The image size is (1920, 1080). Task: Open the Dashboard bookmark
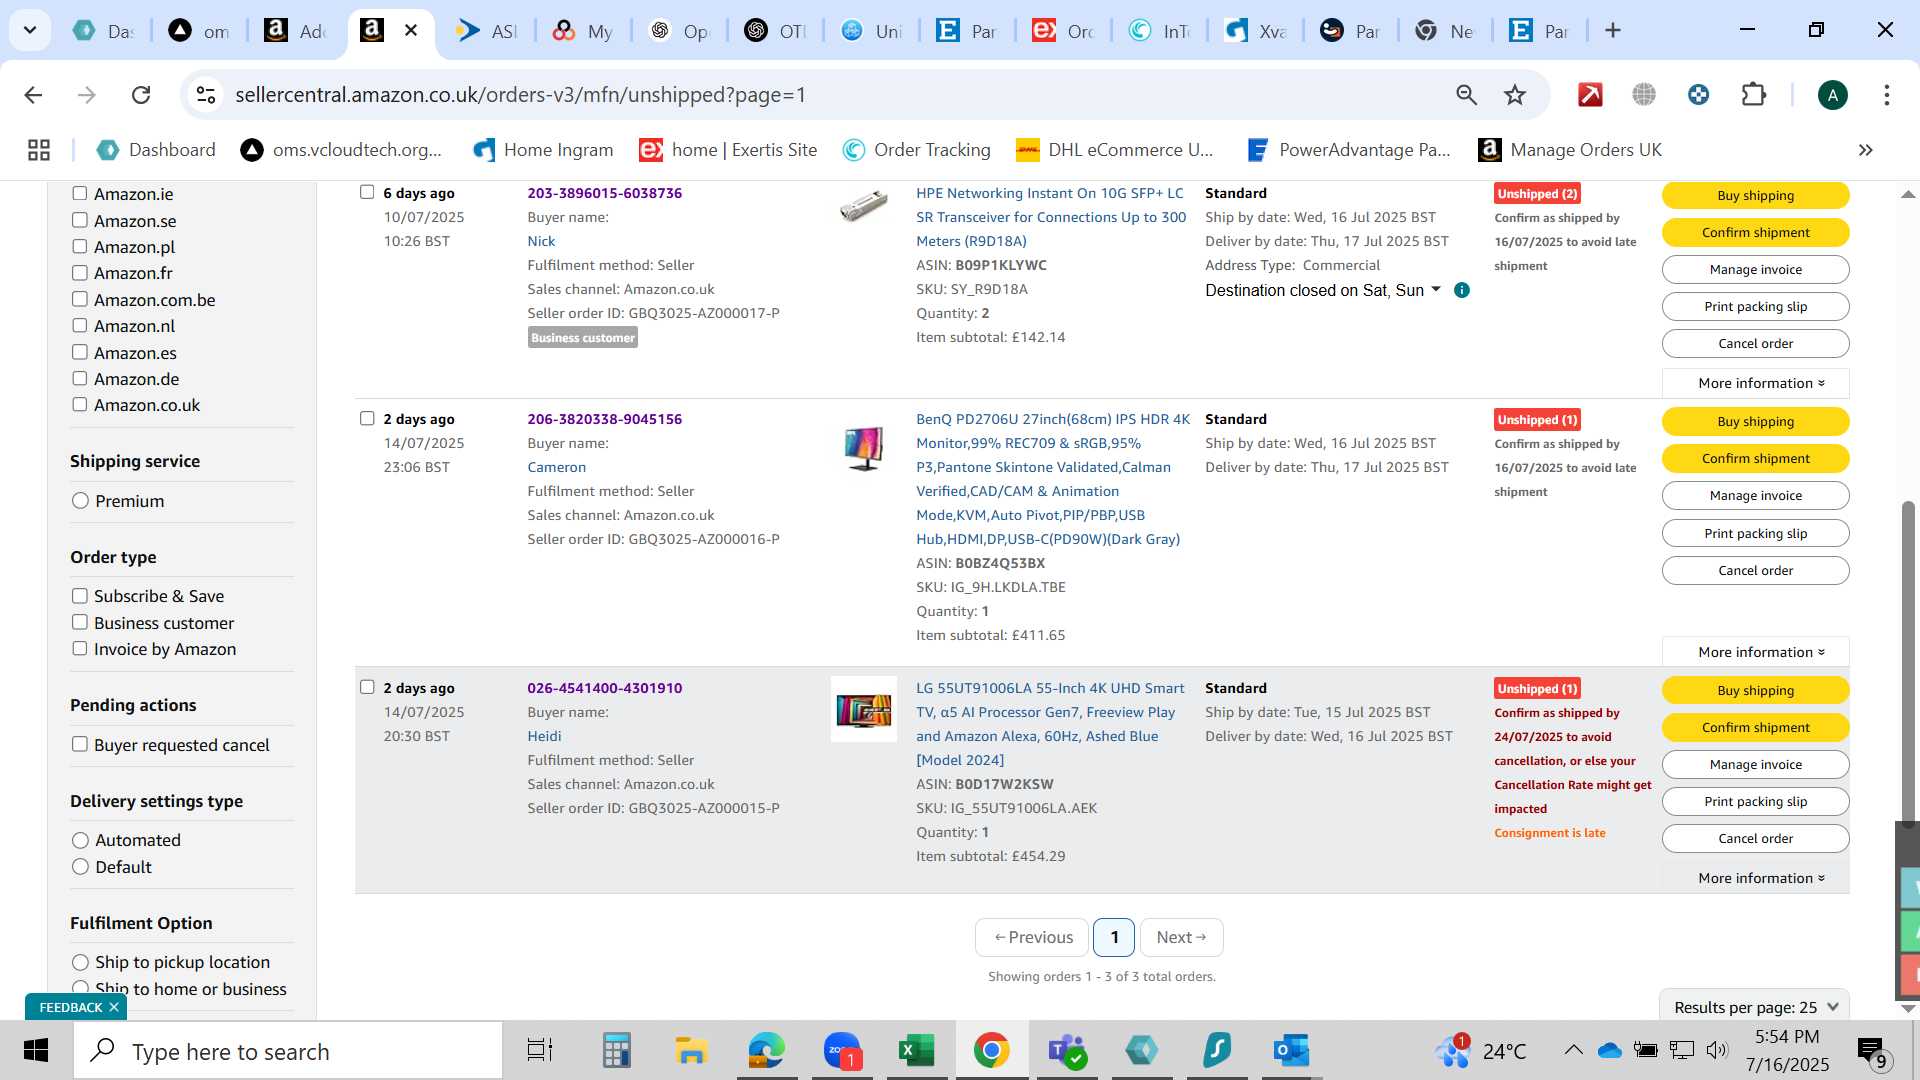tap(156, 150)
